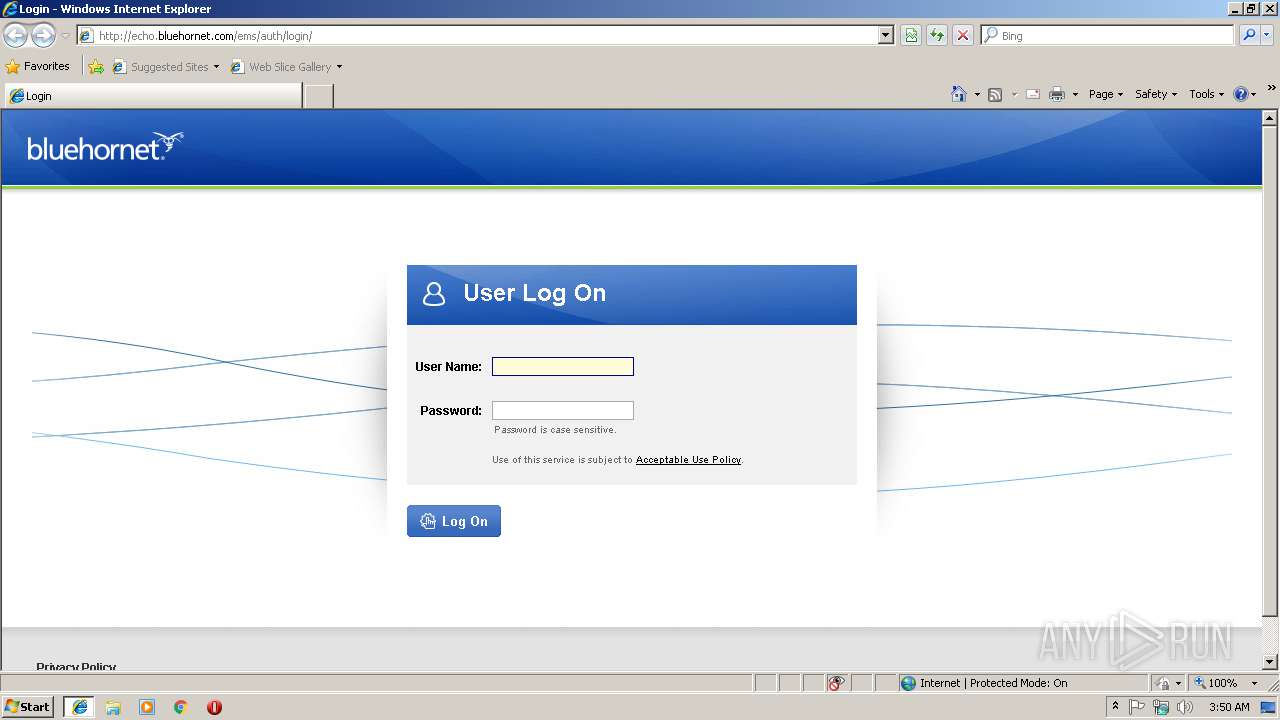Click the search magnifier button
Viewport: 1280px width, 720px height.
pos(1248,36)
